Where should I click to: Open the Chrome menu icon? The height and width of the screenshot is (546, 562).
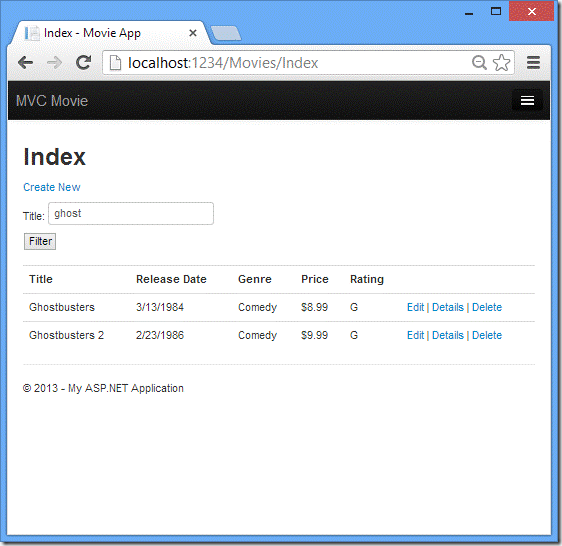[x=533, y=63]
